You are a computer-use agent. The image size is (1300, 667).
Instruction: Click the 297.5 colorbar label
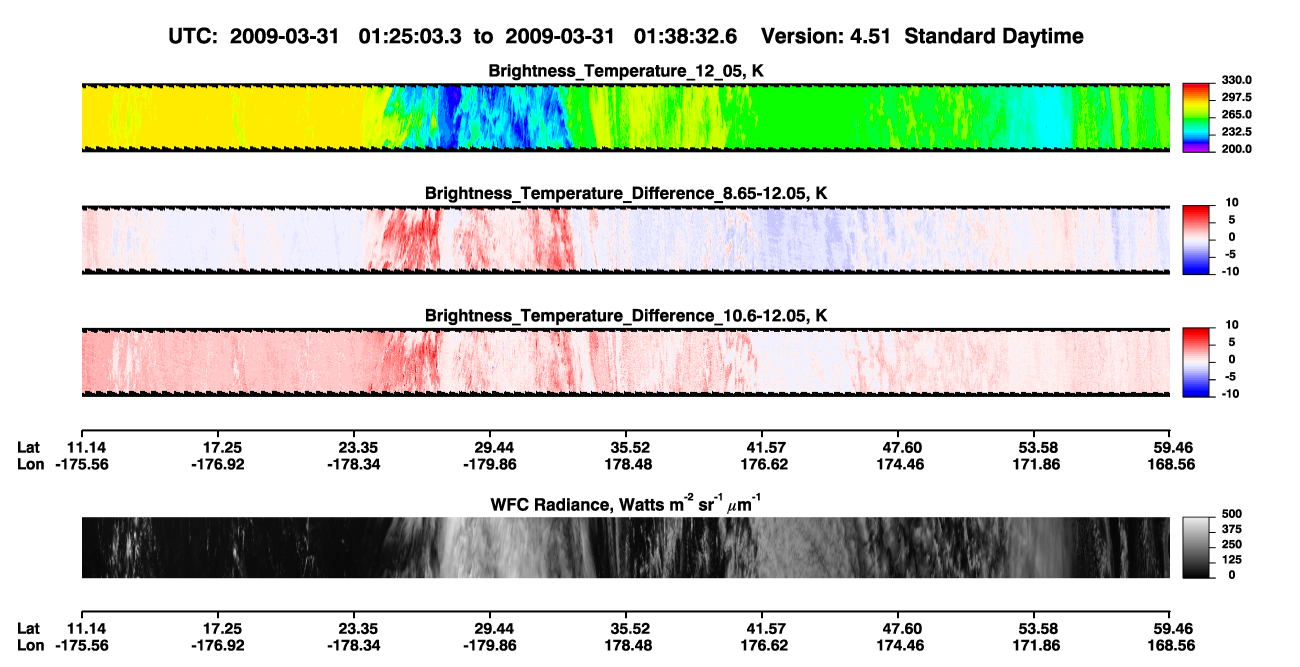[x=1235, y=98]
